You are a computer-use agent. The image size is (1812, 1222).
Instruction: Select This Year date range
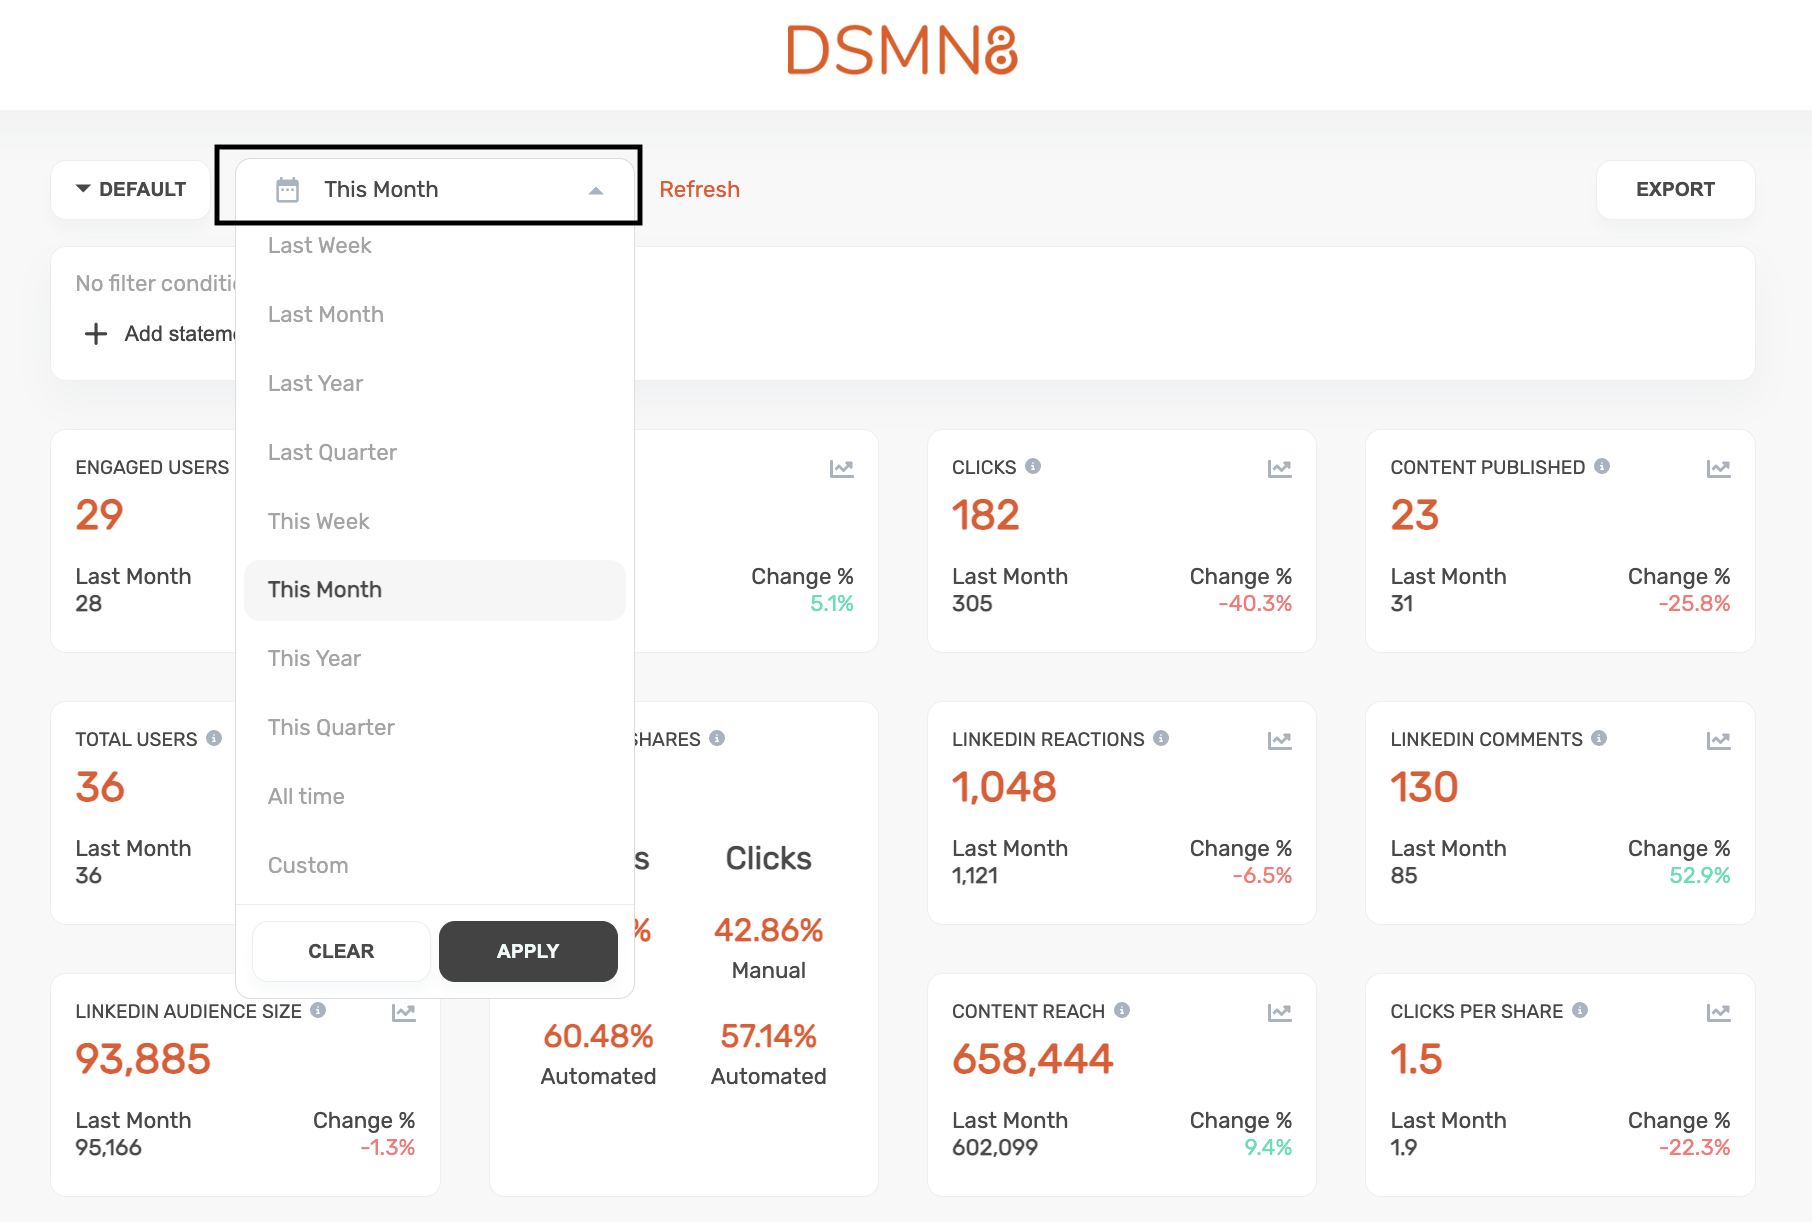pos(435,659)
